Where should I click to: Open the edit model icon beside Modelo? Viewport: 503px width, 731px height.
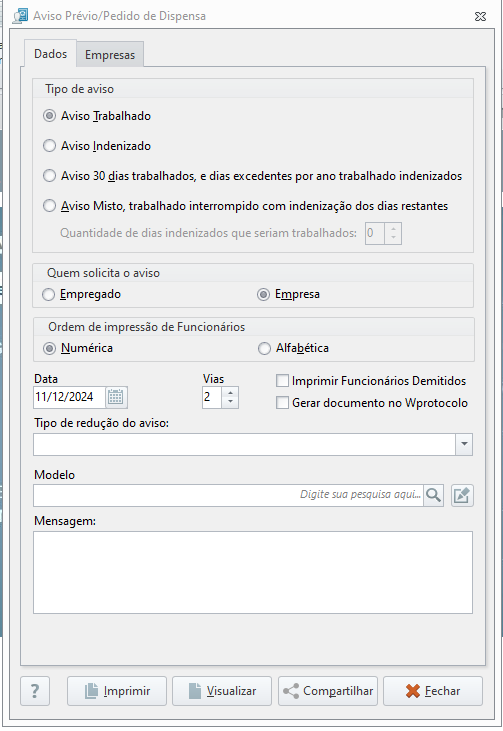(462, 495)
